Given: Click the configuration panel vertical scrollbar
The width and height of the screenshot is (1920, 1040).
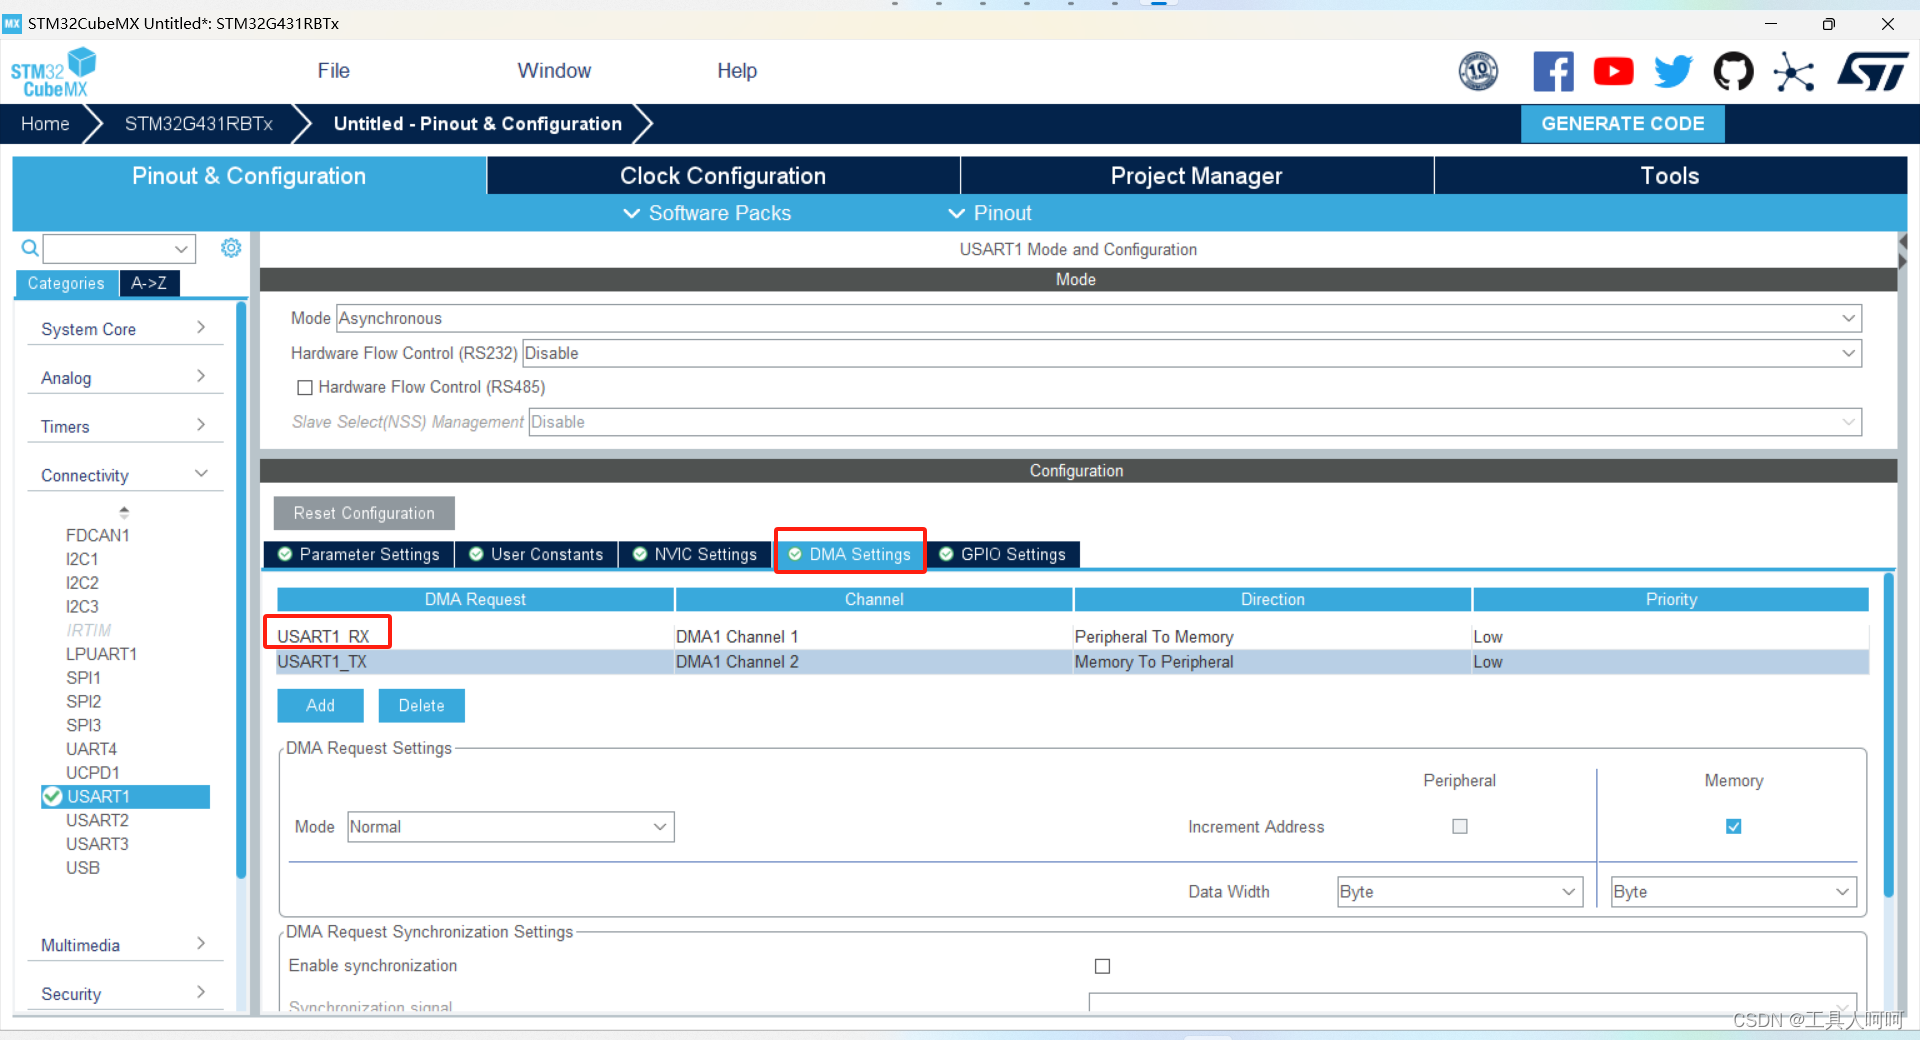Looking at the screenshot, I should point(1889,735).
